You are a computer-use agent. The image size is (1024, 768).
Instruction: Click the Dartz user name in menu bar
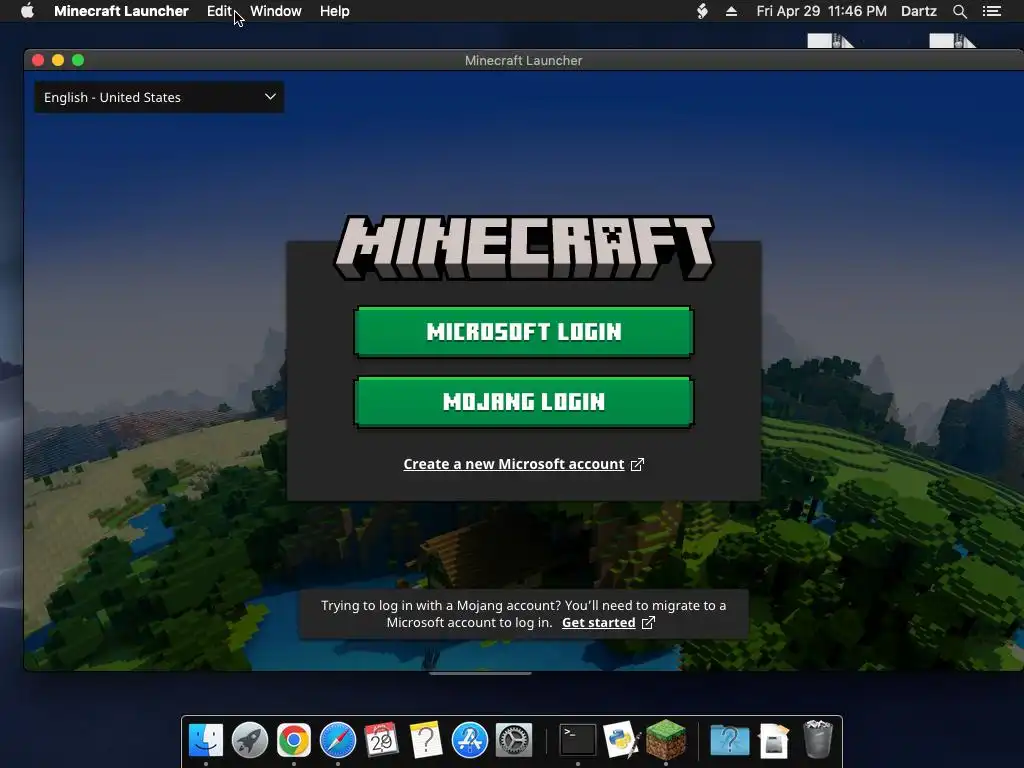click(x=918, y=11)
